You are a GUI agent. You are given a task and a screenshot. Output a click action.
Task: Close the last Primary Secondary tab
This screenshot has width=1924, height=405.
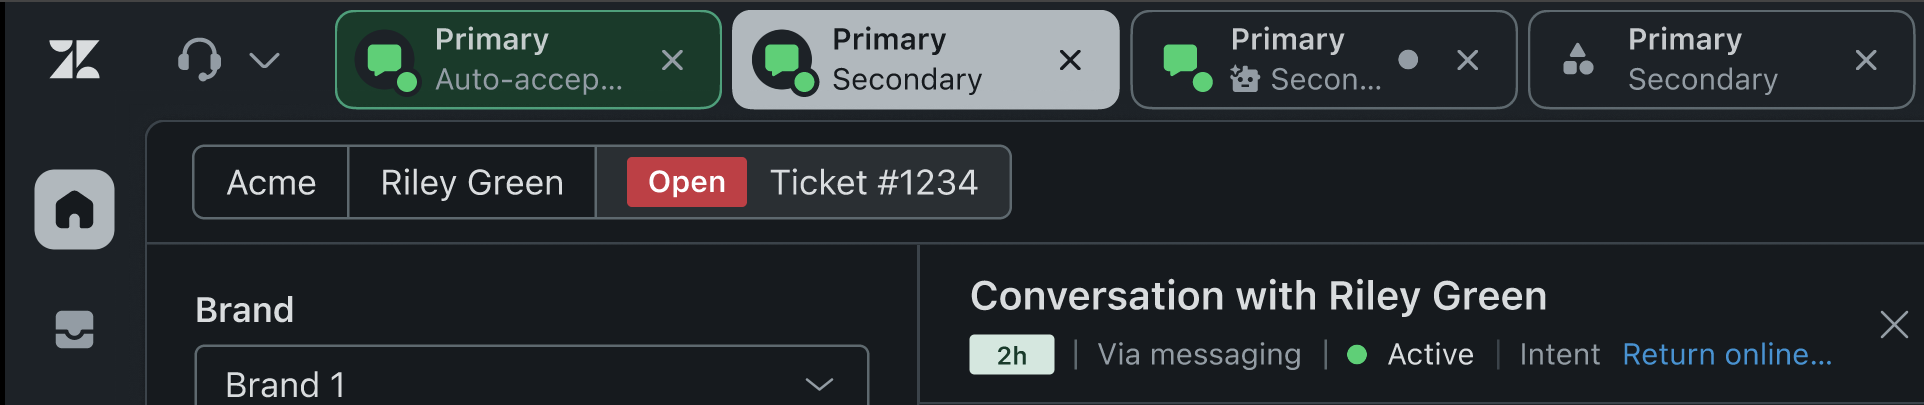point(1866,61)
